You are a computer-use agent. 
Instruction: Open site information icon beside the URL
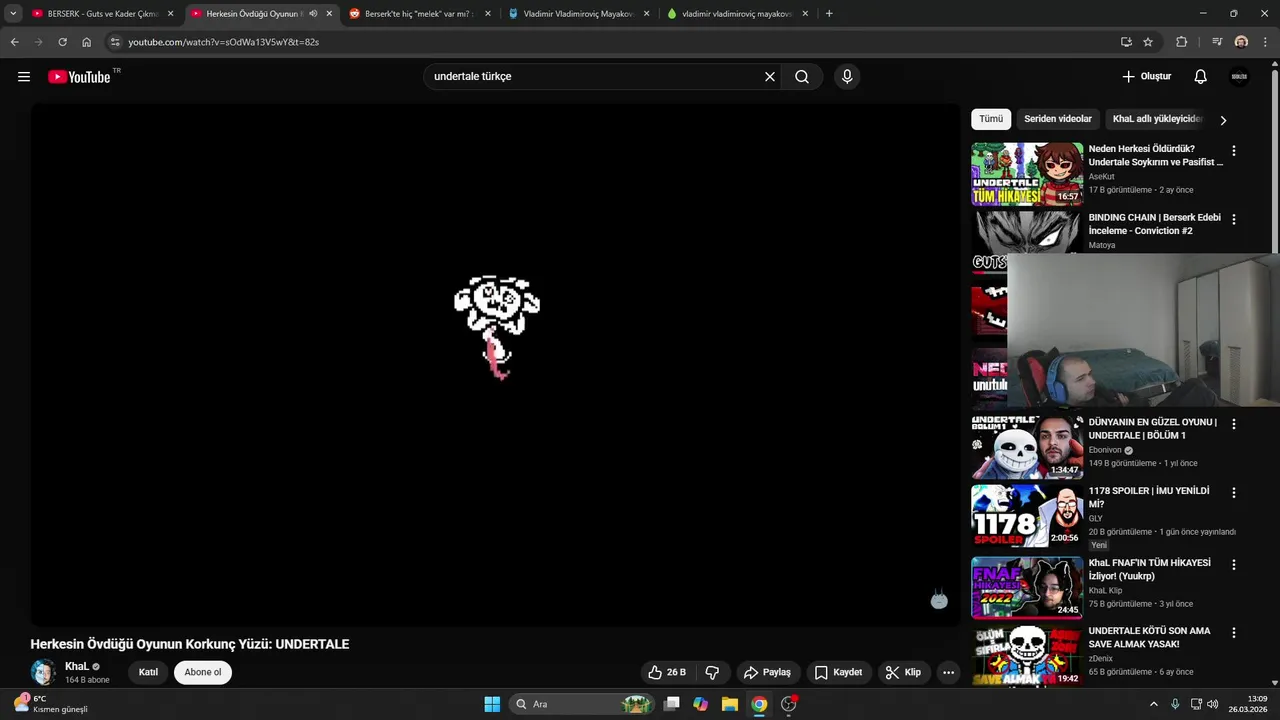(115, 42)
